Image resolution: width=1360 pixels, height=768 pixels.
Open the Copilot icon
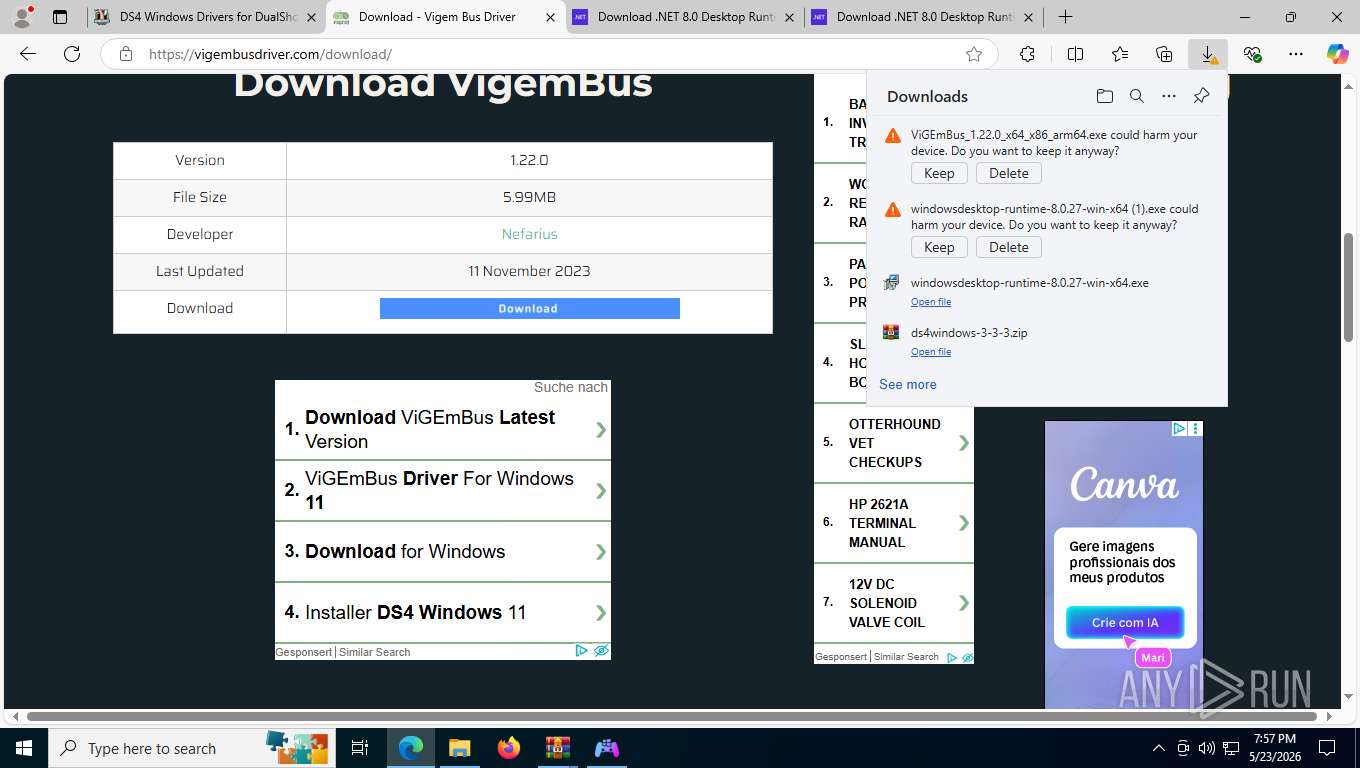(1338, 54)
